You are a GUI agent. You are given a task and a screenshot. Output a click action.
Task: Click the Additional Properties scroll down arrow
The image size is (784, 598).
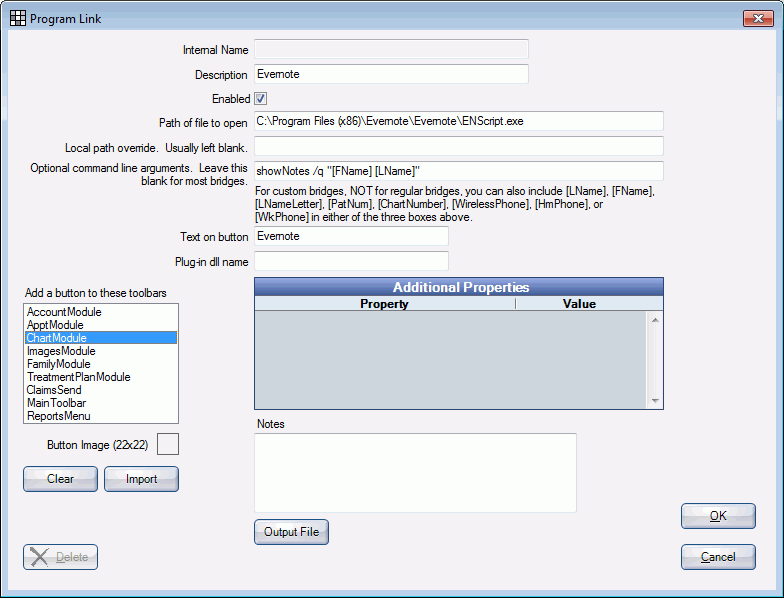pyautogui.click(x=655, y=401)
